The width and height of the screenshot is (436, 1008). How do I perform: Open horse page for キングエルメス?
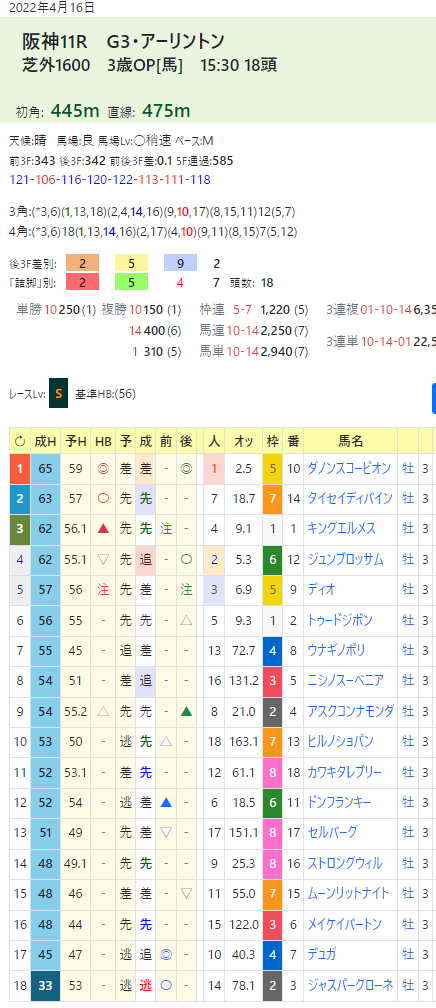point(341,529)
